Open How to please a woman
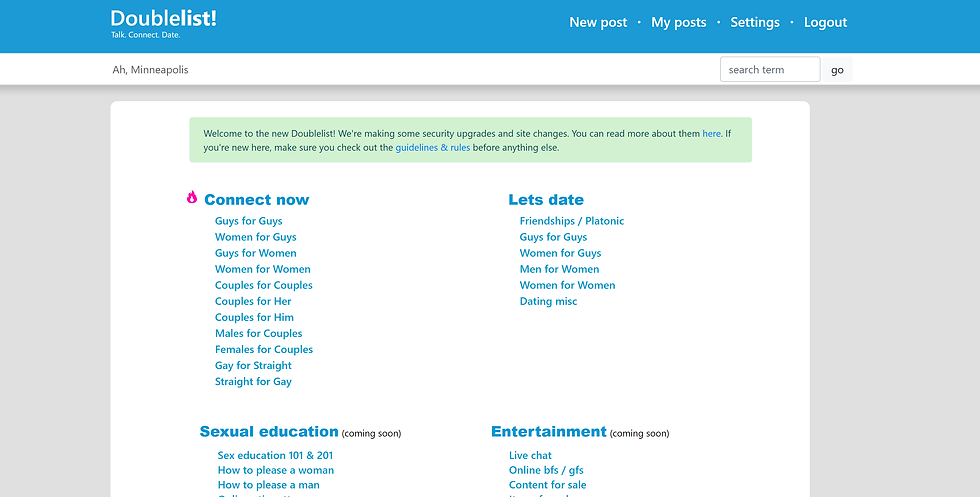 point(276,470)
